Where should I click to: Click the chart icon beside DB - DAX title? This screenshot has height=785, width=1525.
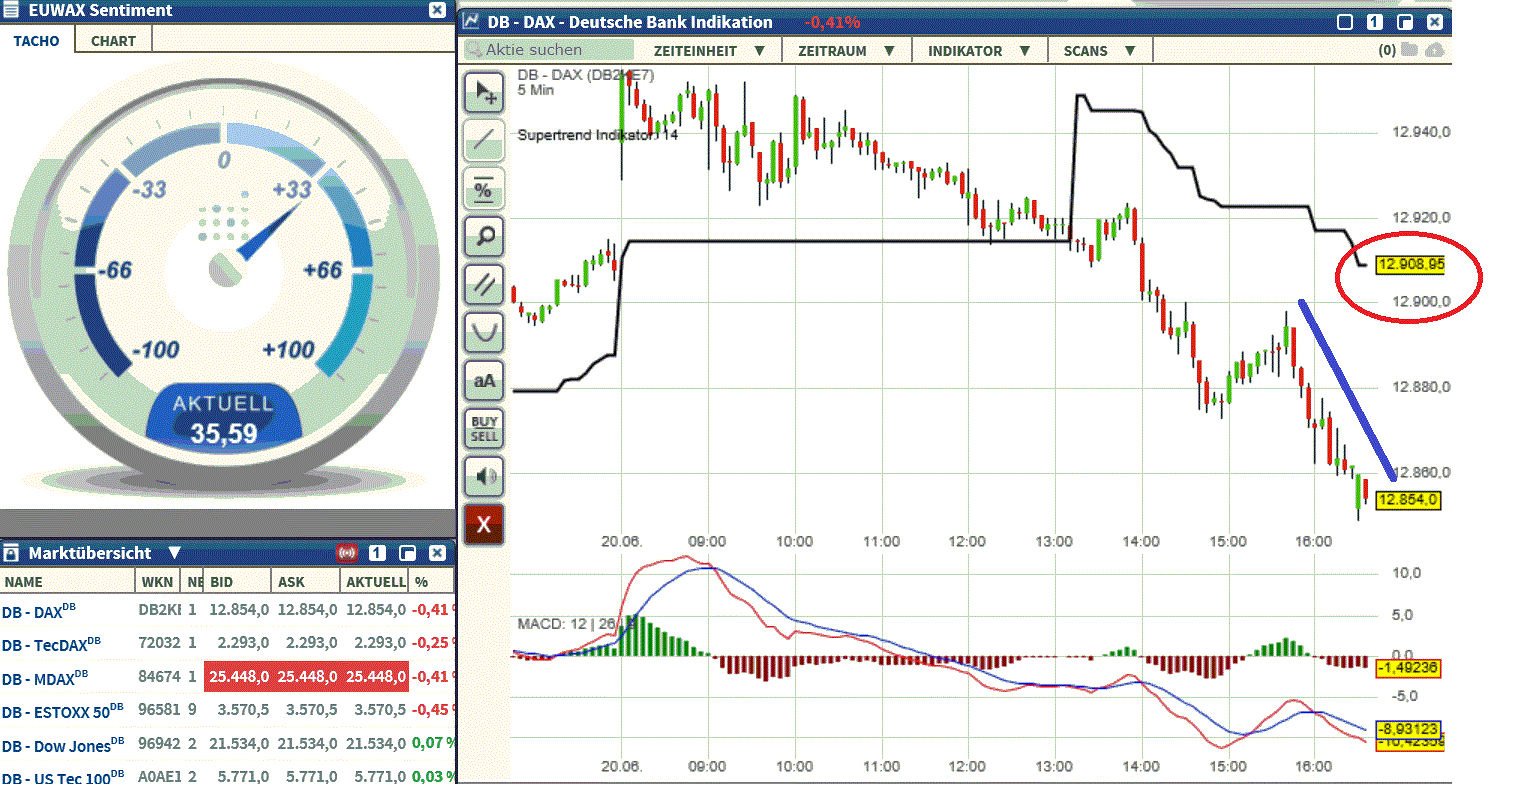tap(471, 22)
